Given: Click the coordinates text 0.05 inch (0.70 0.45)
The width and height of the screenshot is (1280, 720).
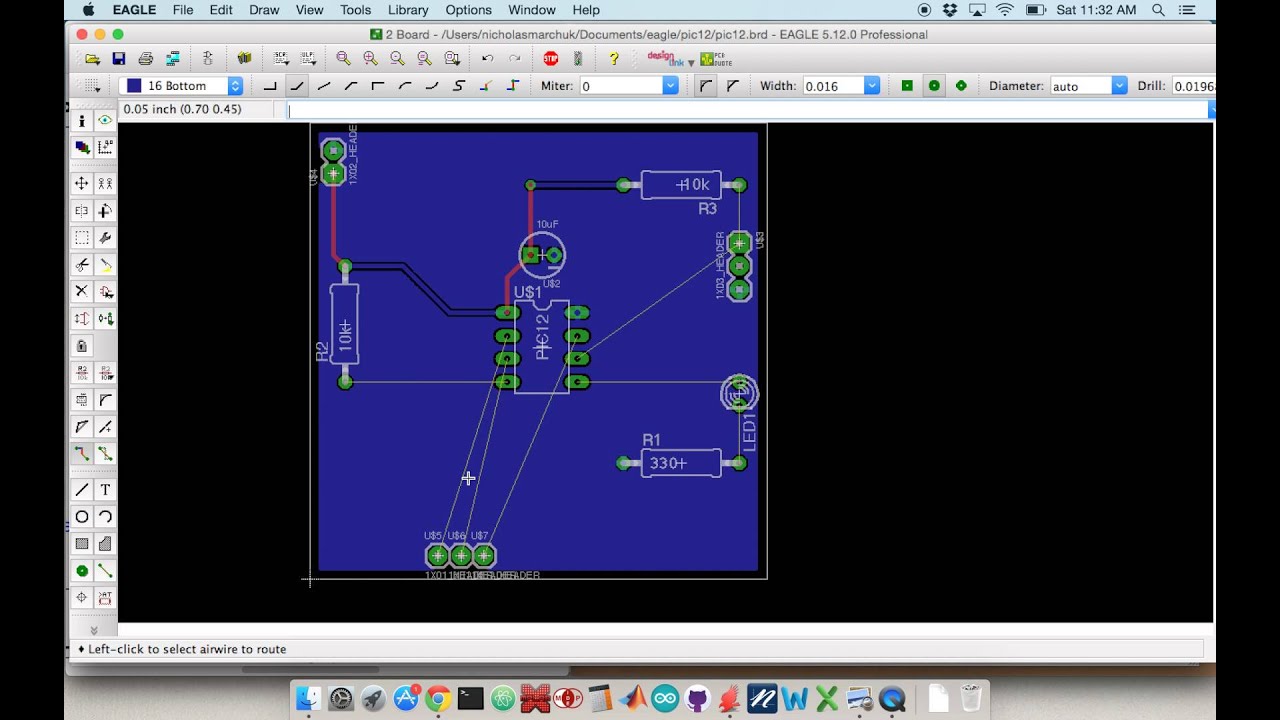Looking at the screenshot, I should pyautogui.click(x=182, y=109).
